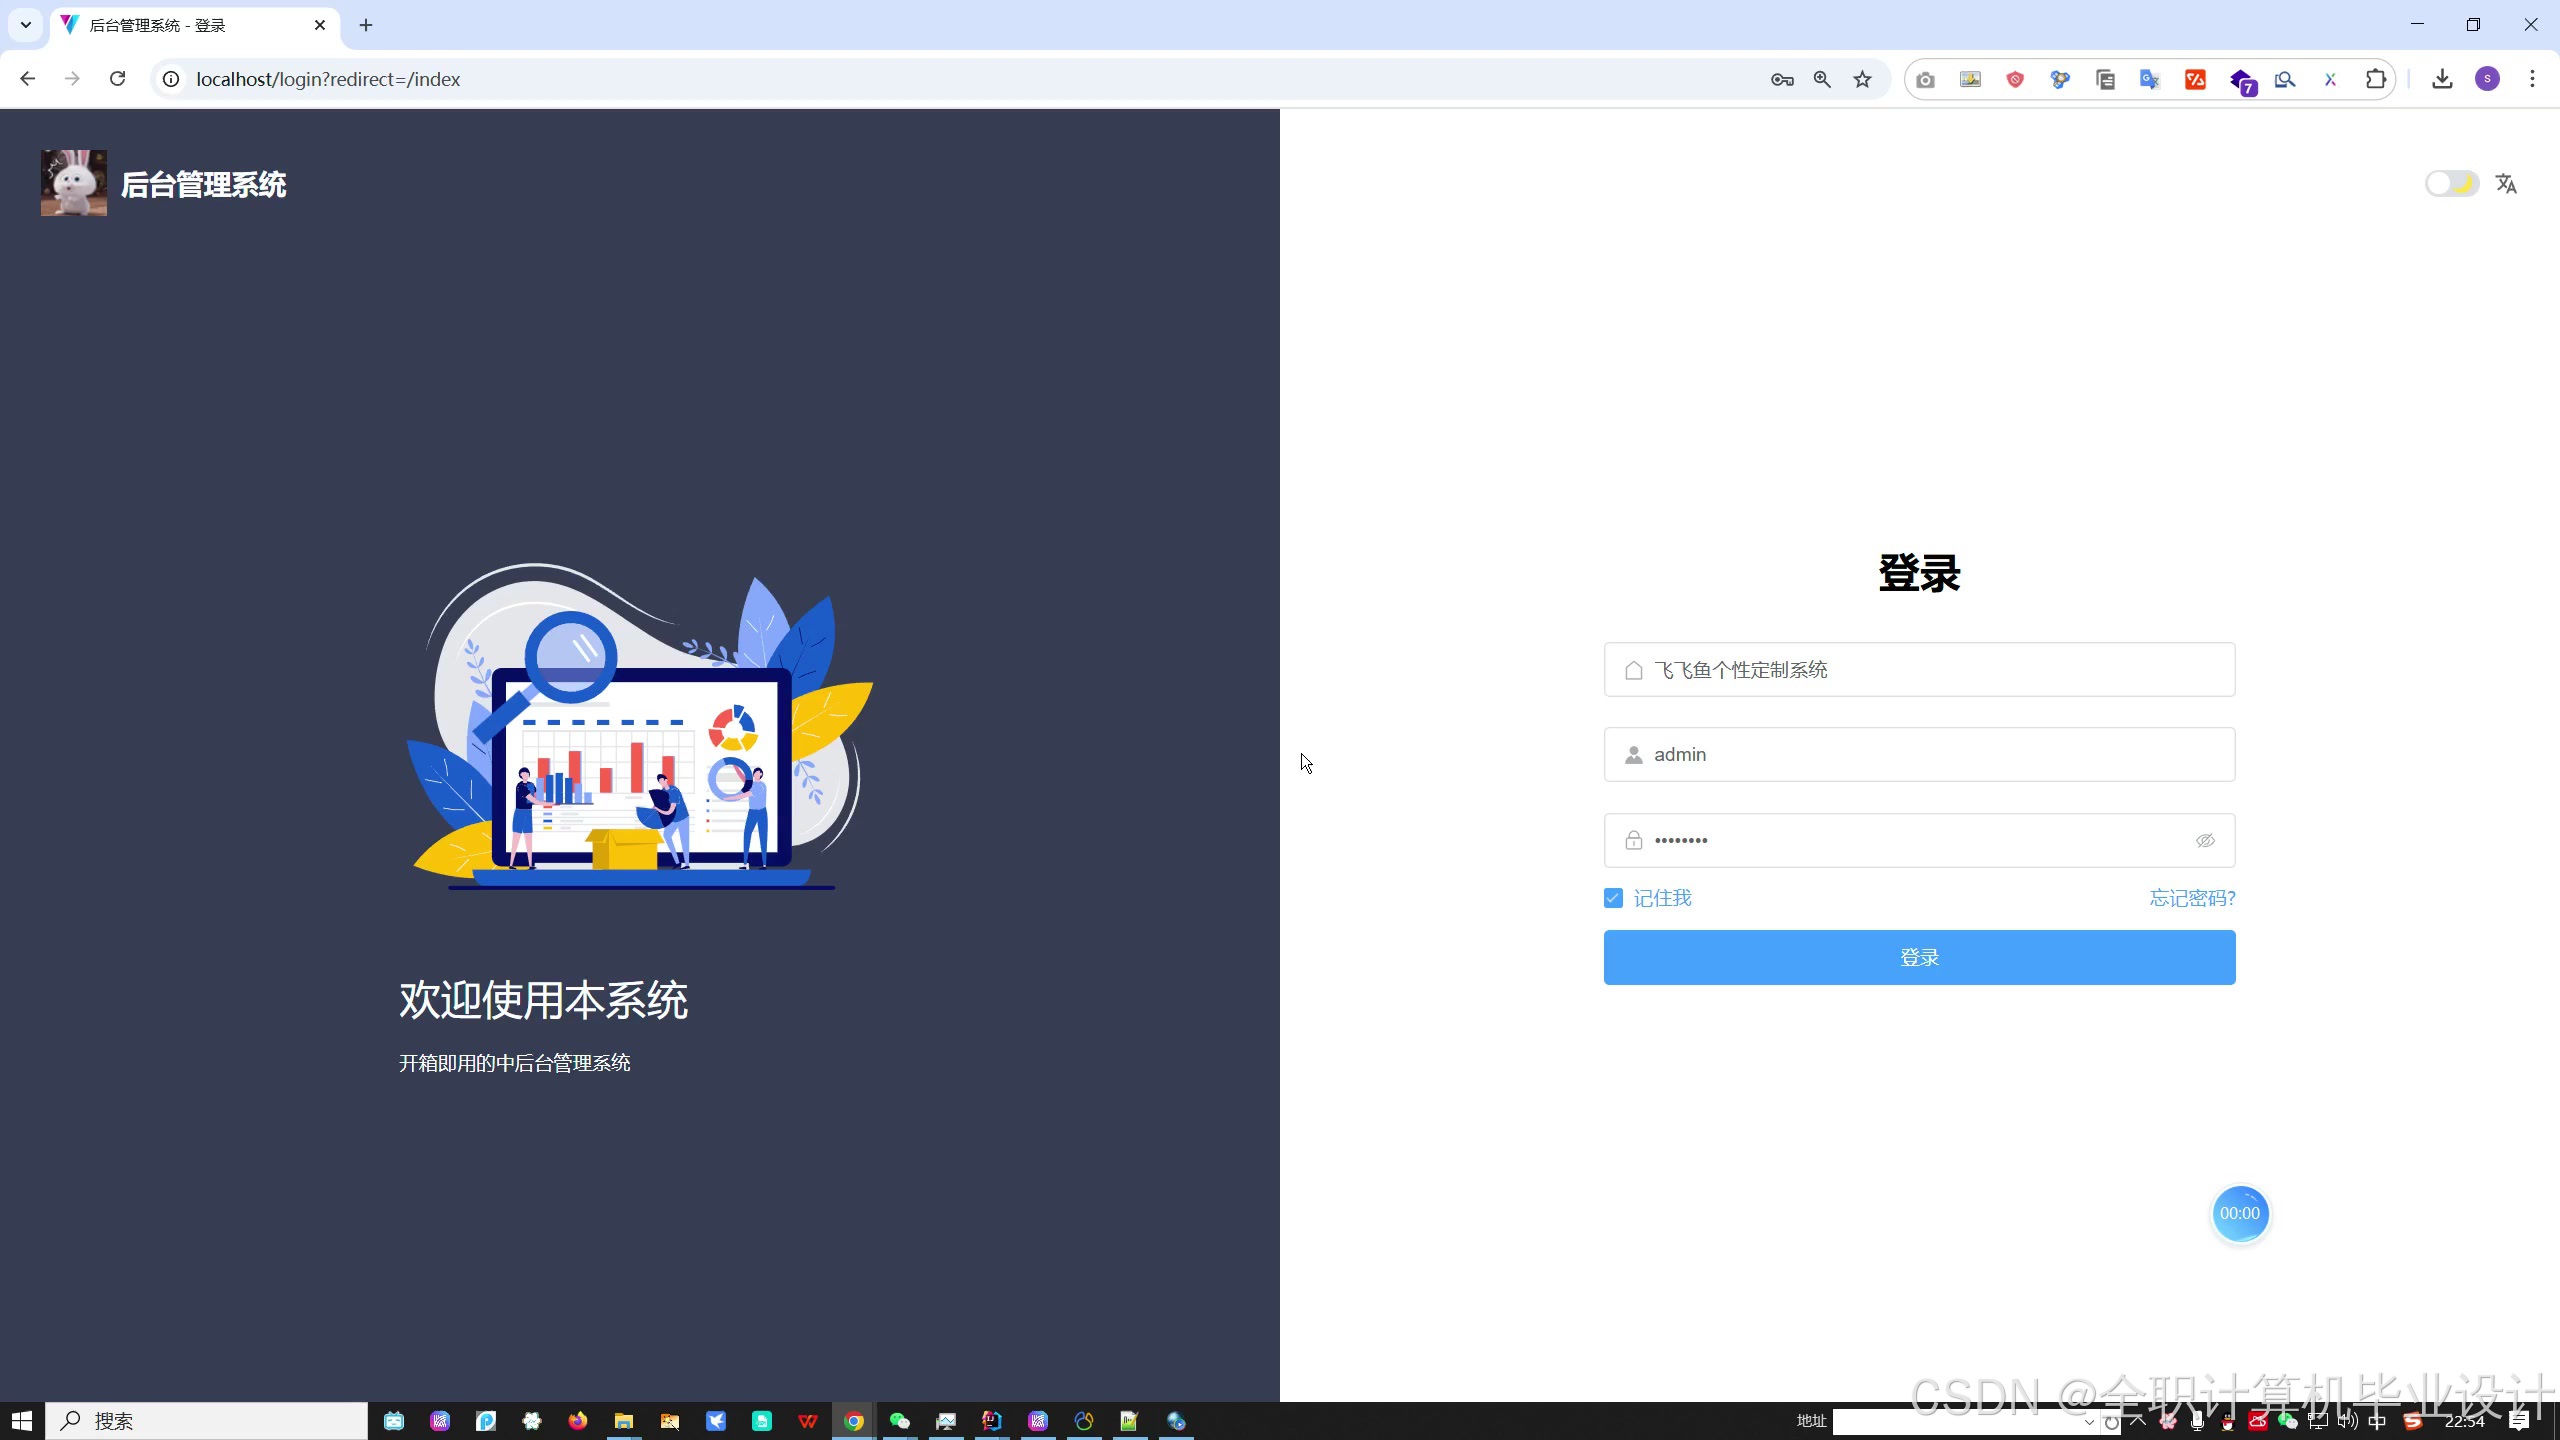Open the browser Downloads icon
Viewport: 2560px width, 1440px height.
(2442, 80)
